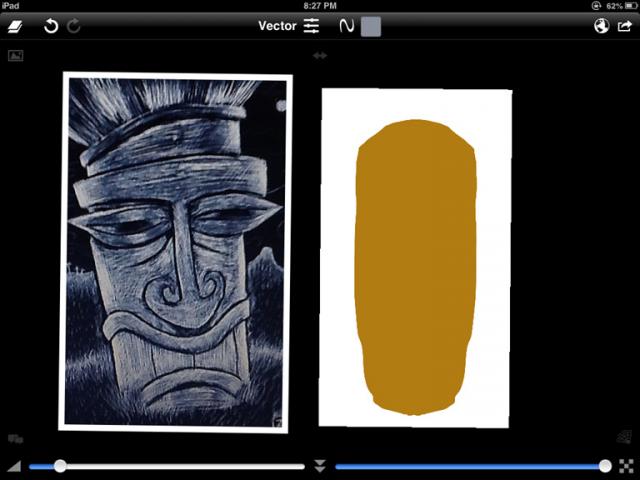The image size is (640, 480).
Task: Toggle the reference image icon
Action: (x=16, y=56)
